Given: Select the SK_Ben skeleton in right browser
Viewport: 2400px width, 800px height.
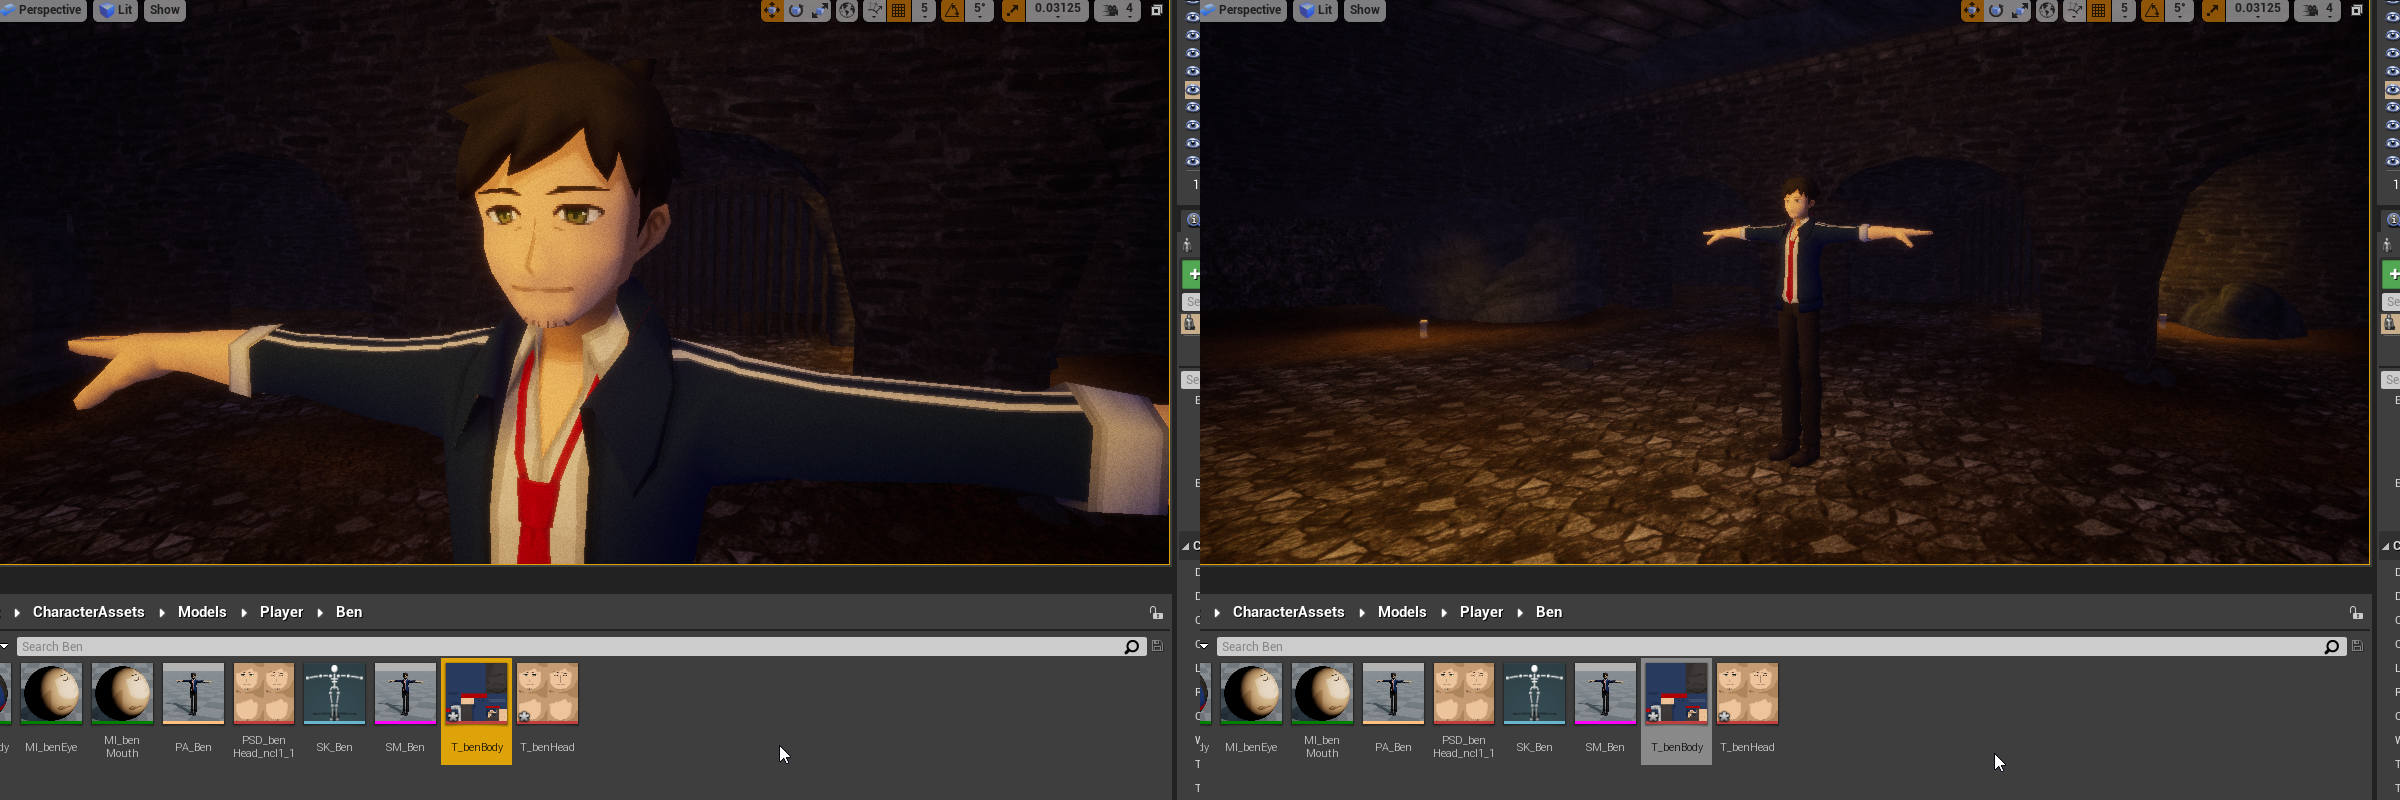Looking at the screenshot, I should click(x=1534, y=709).
